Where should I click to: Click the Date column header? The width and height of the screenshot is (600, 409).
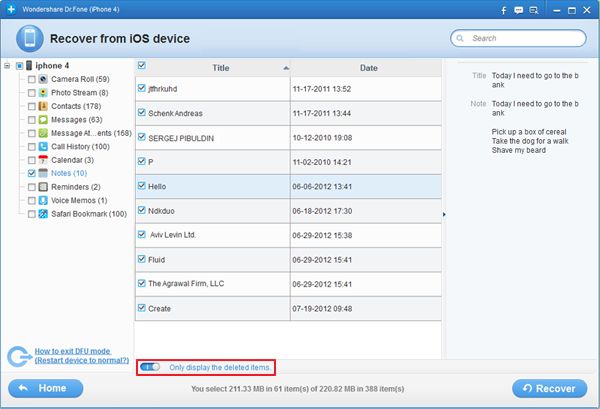368,68
